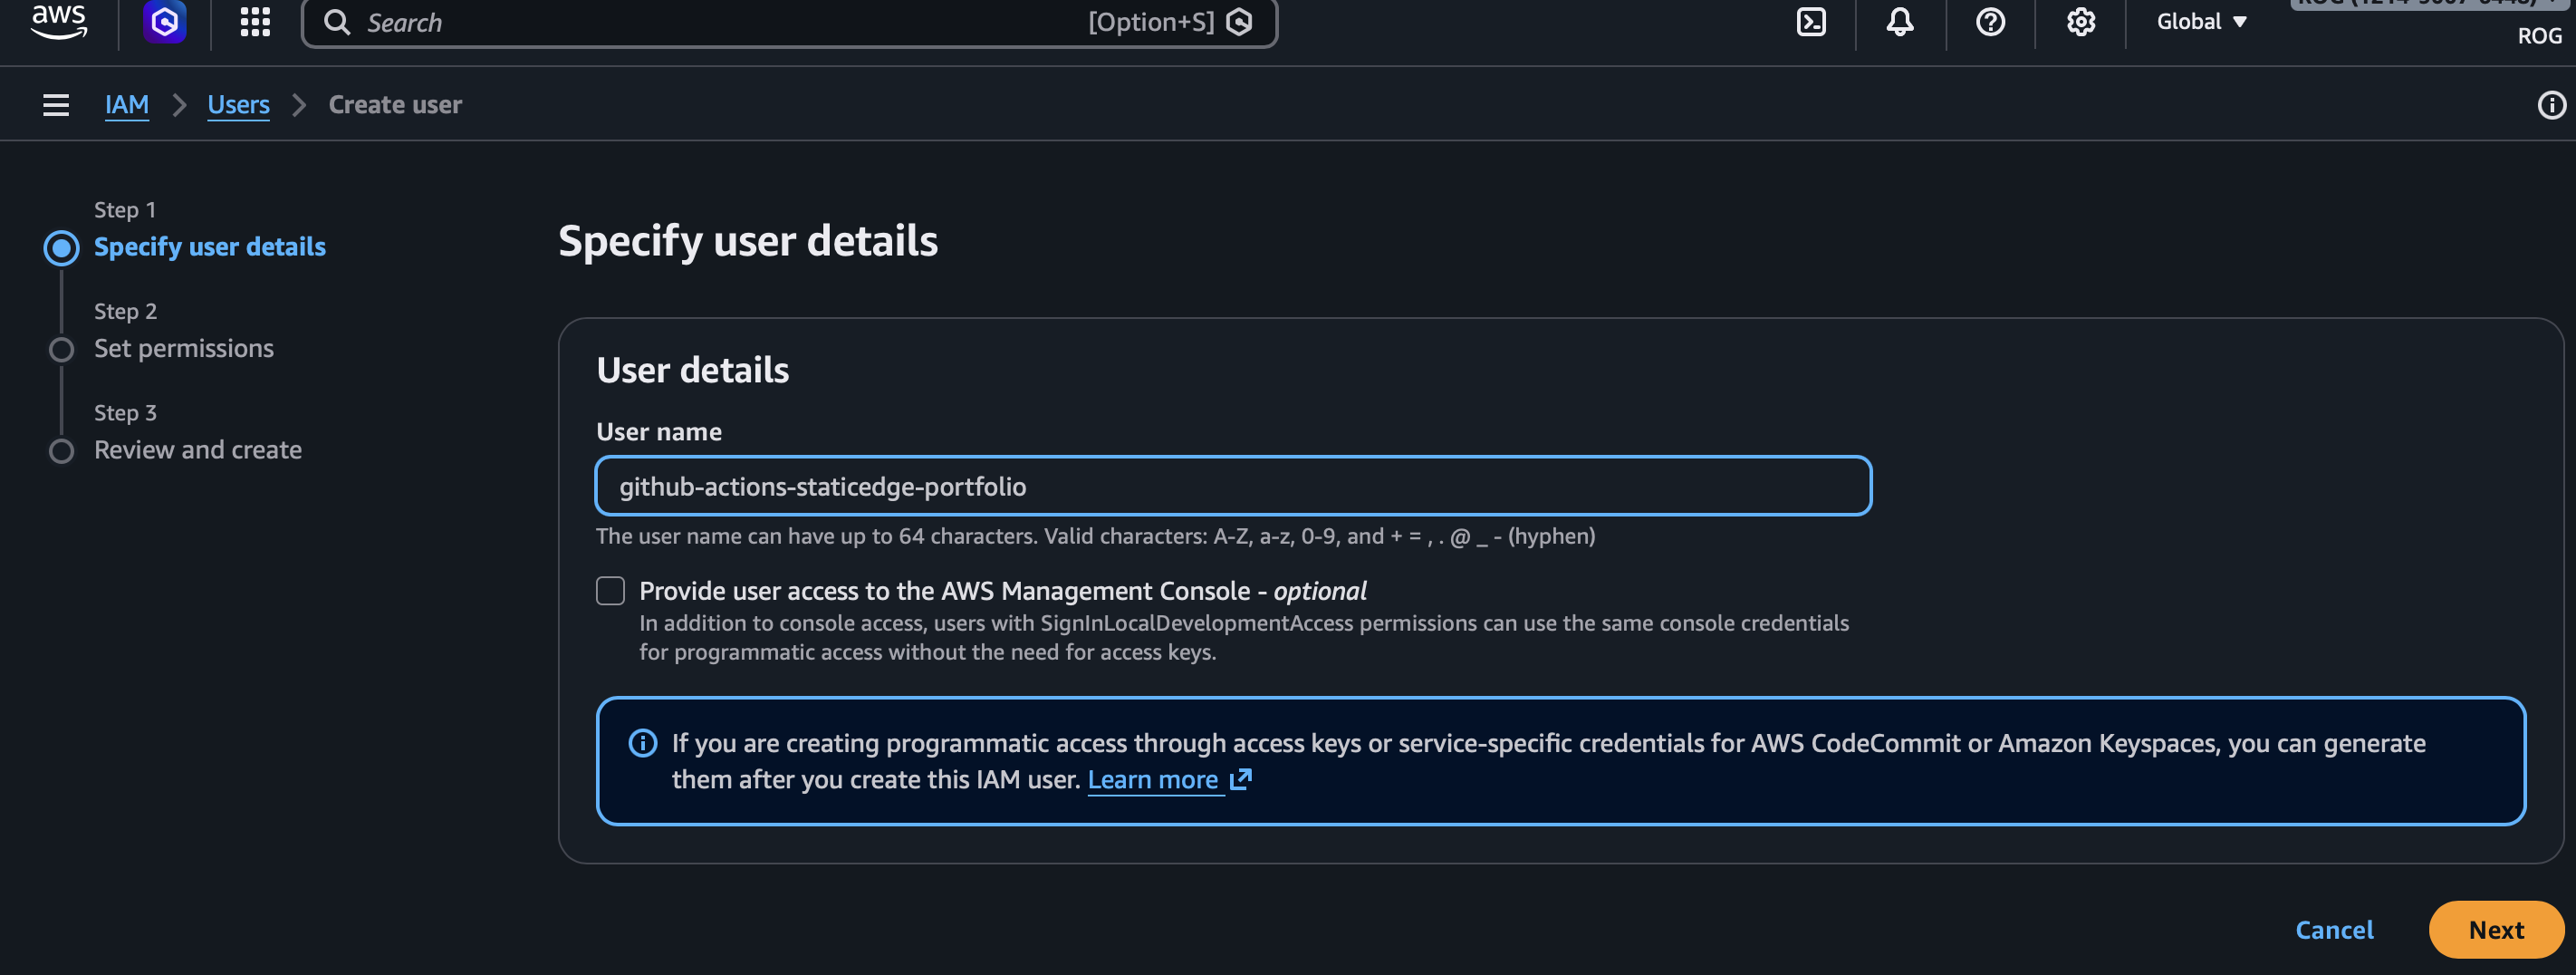Open the settings gear icon
Viewport: 2576px width, 975px height.
click(x=2081, y=21)
